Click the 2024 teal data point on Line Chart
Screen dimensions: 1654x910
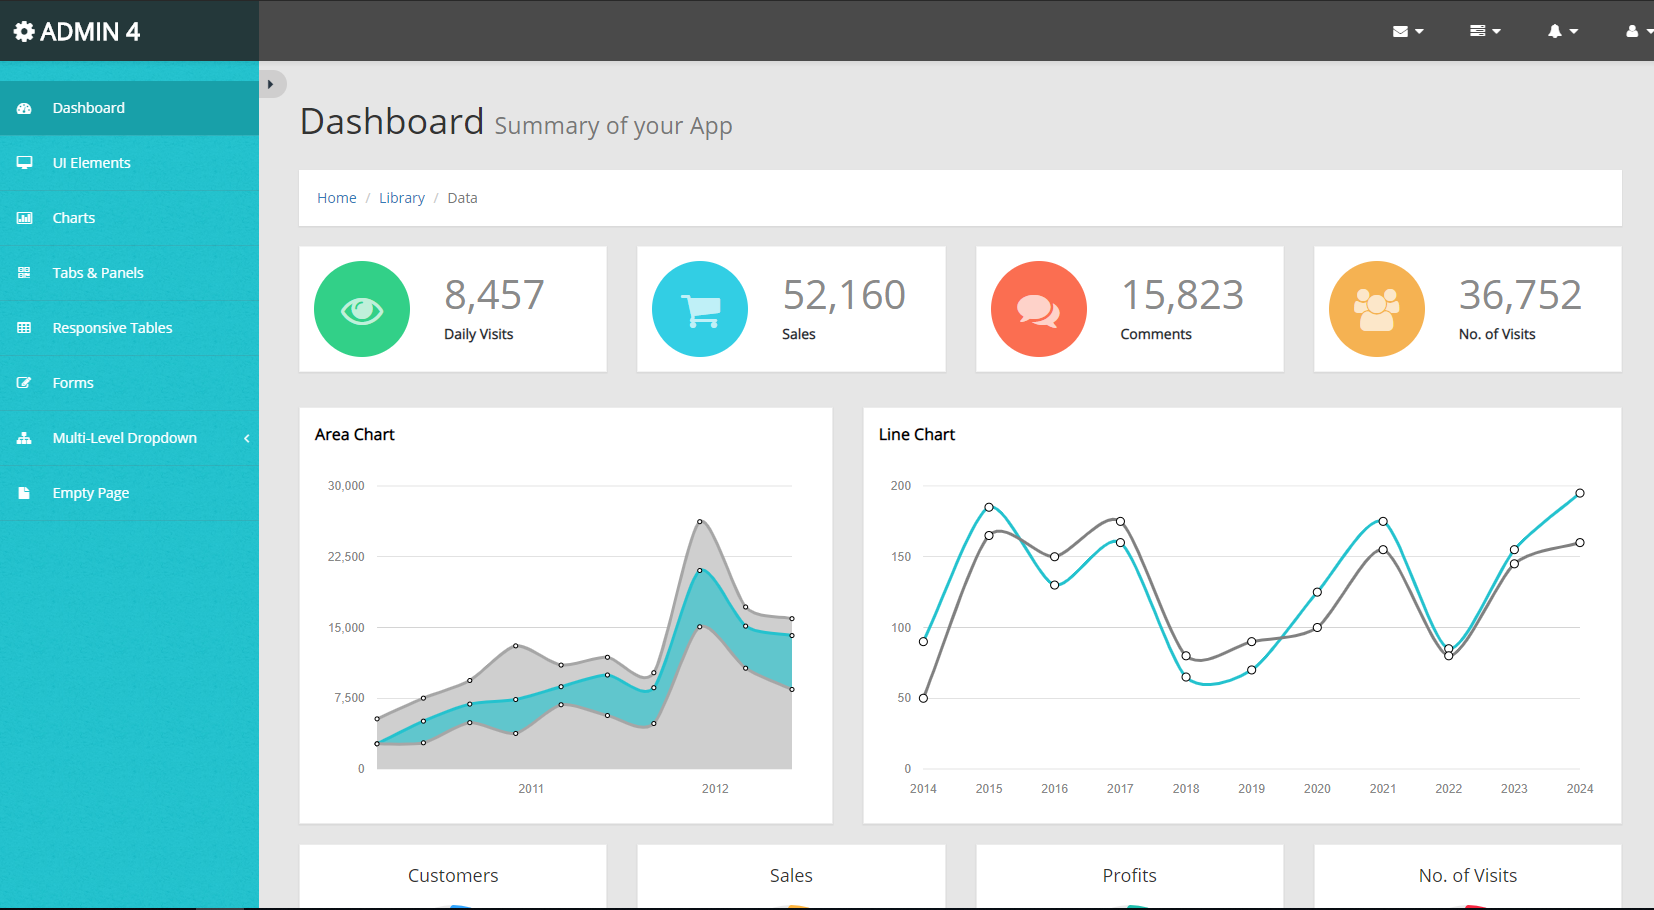tap(1579, 493)
